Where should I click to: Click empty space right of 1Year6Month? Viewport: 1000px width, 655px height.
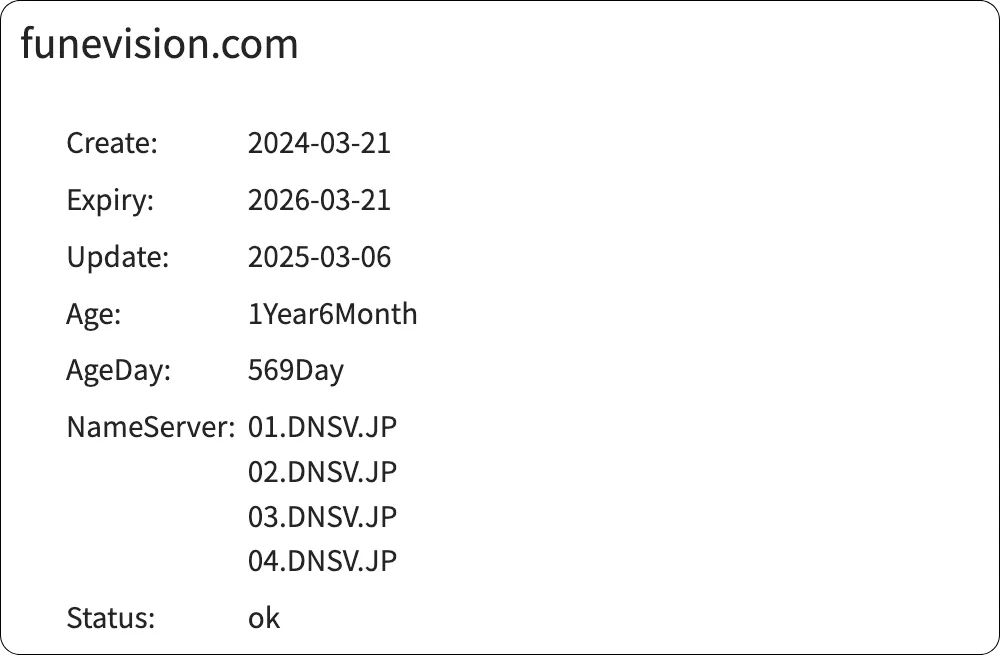coord(700,315)
